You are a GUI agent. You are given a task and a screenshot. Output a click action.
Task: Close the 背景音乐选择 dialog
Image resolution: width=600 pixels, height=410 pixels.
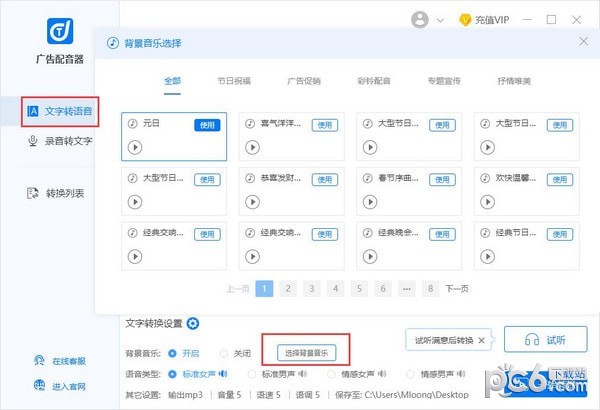584,41
